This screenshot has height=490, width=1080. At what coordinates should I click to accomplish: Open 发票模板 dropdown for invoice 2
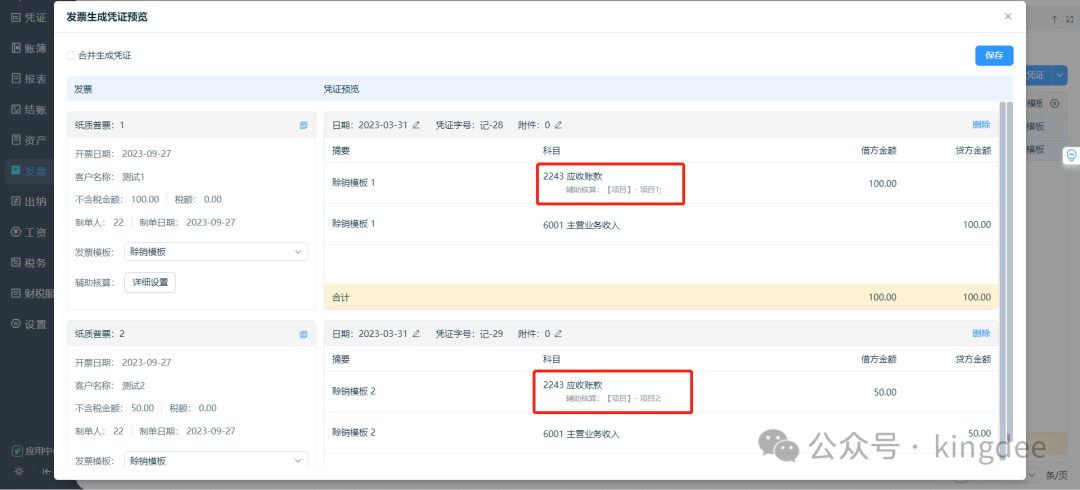pyautogui.click(x=215, y=460)
